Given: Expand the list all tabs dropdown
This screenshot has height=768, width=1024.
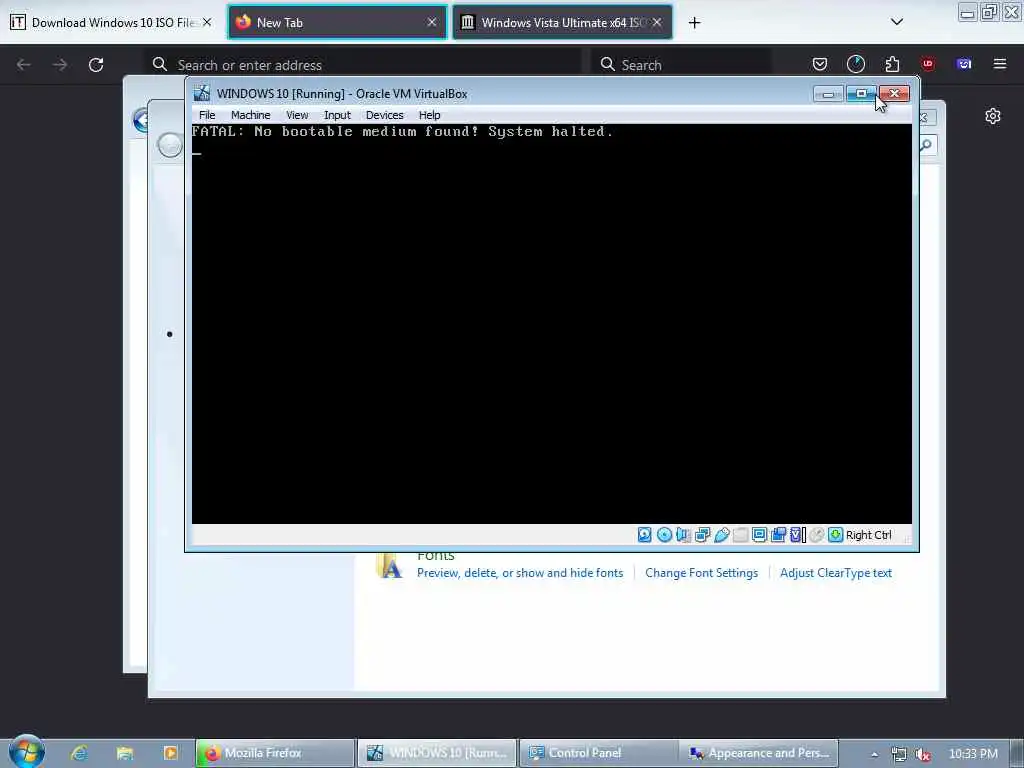Looking at the screenshot, I should (897, 22).
